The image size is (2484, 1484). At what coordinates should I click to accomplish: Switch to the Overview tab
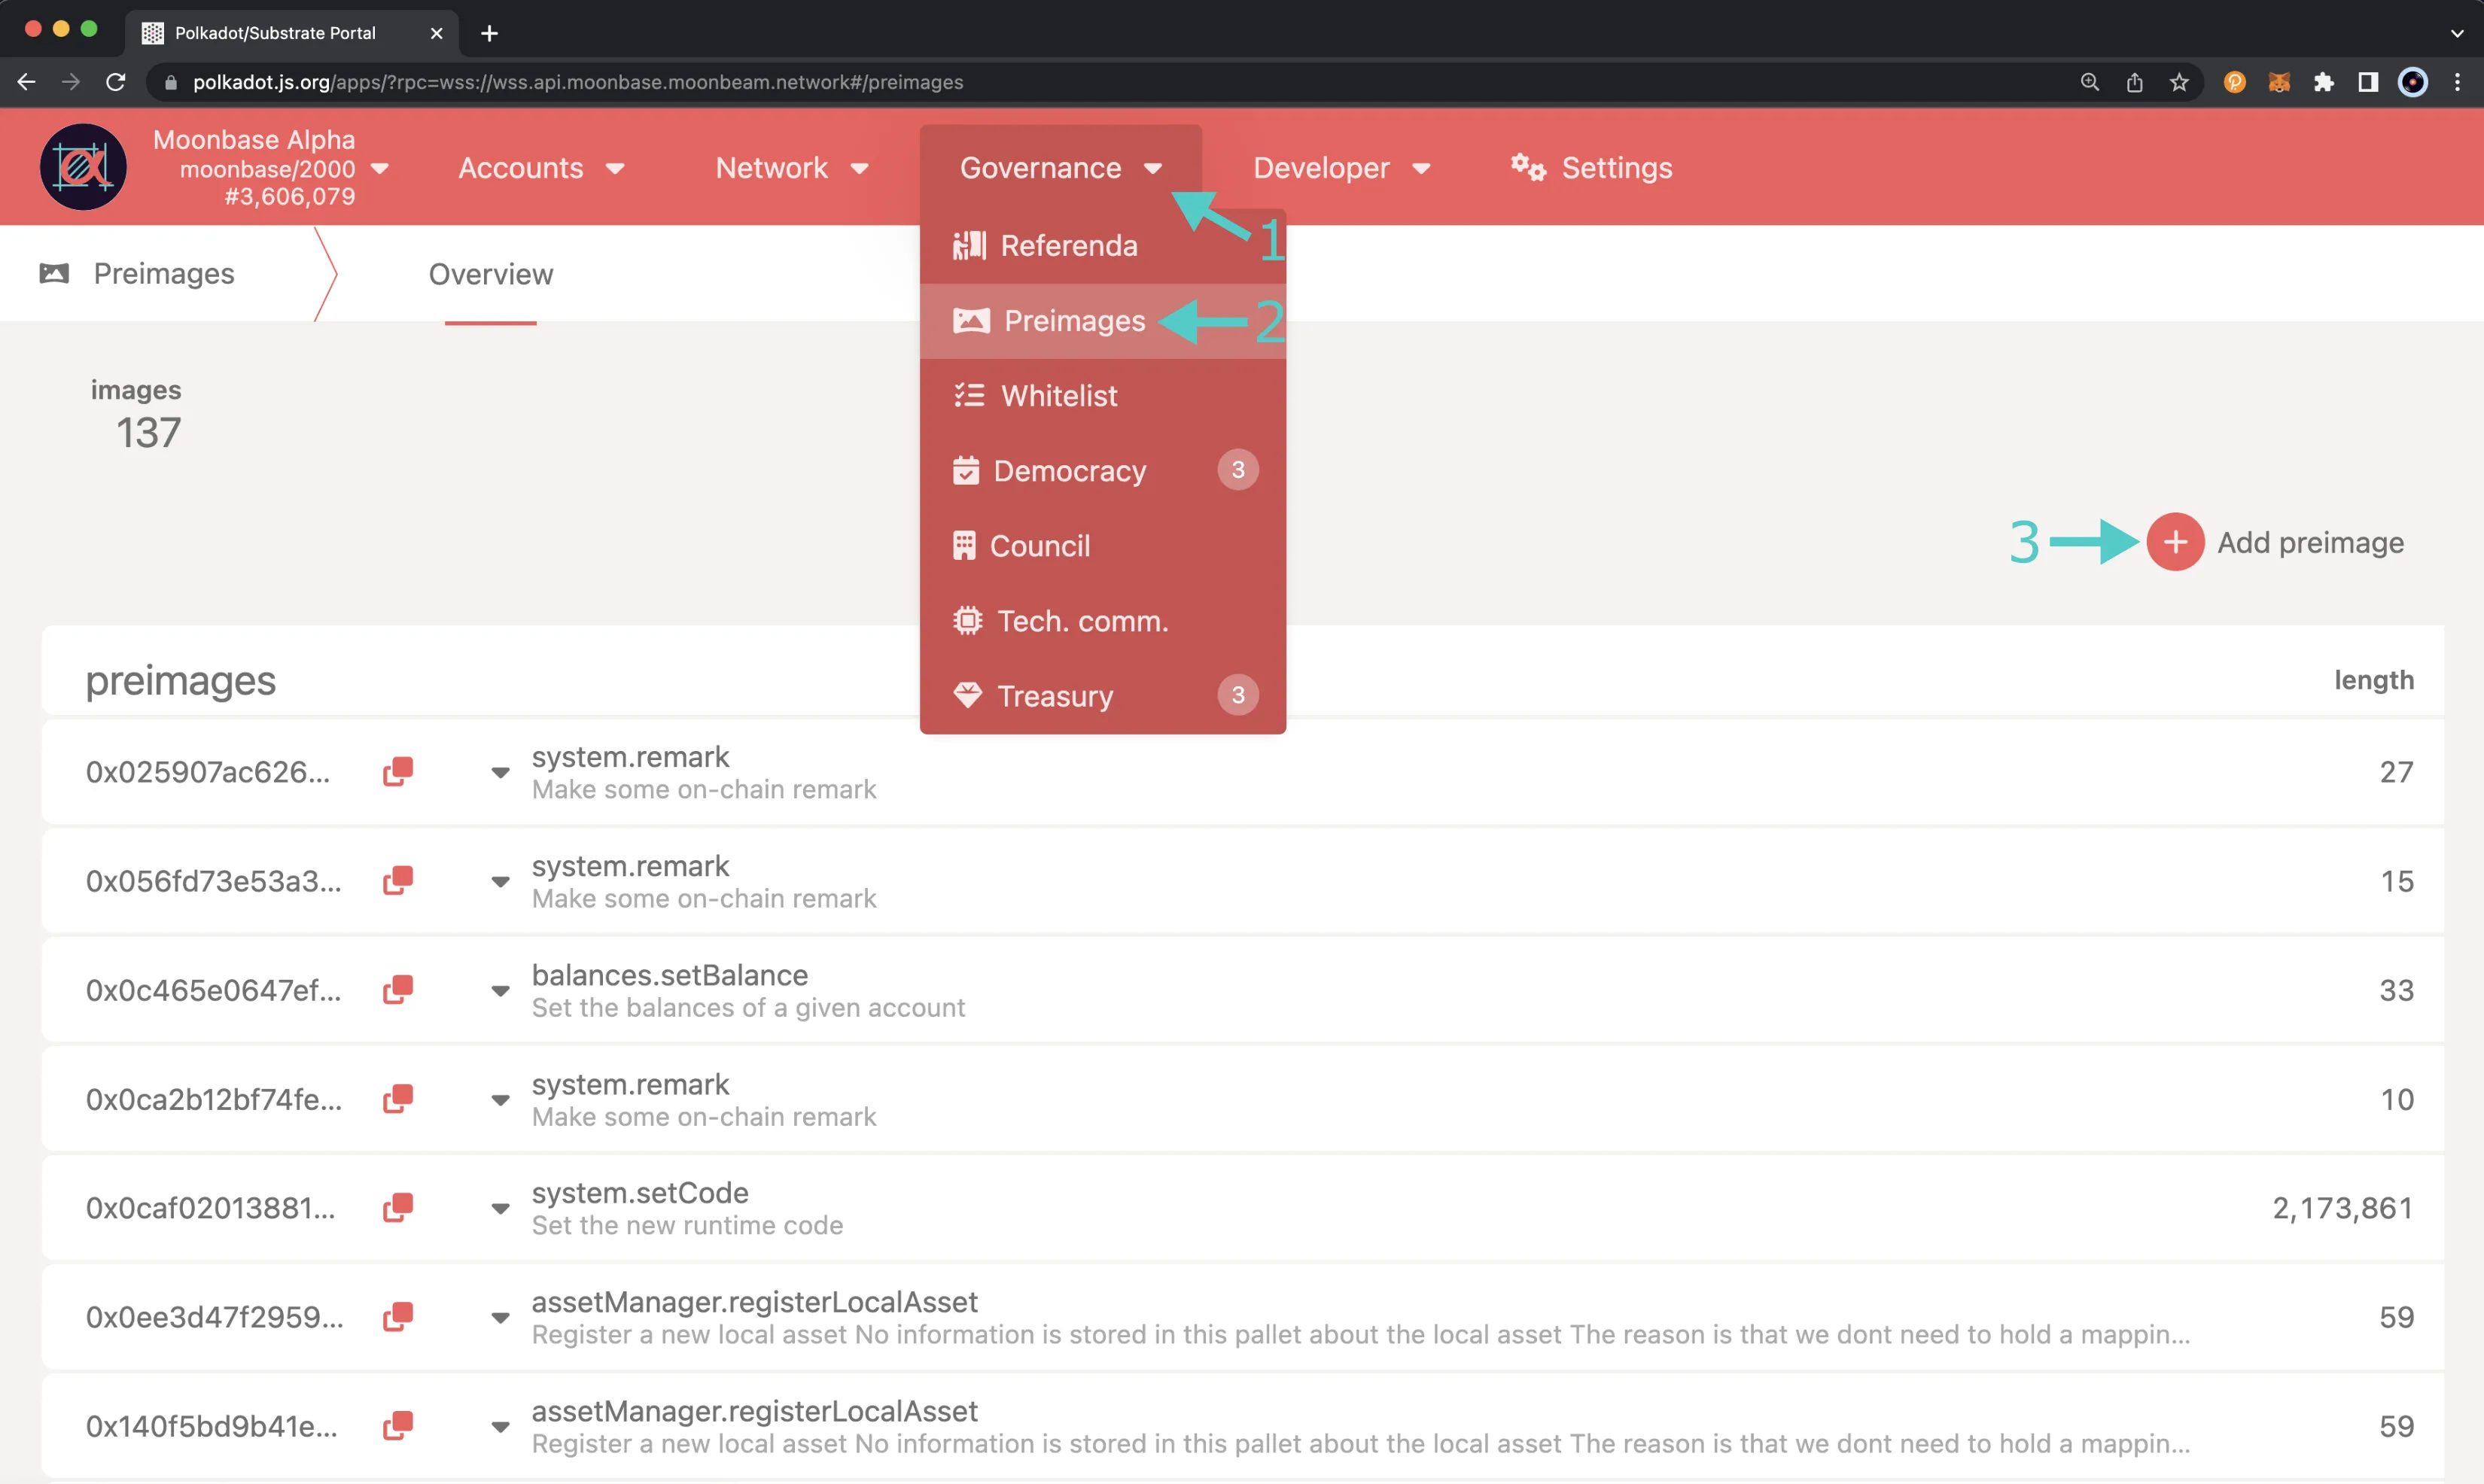(490, 274)
